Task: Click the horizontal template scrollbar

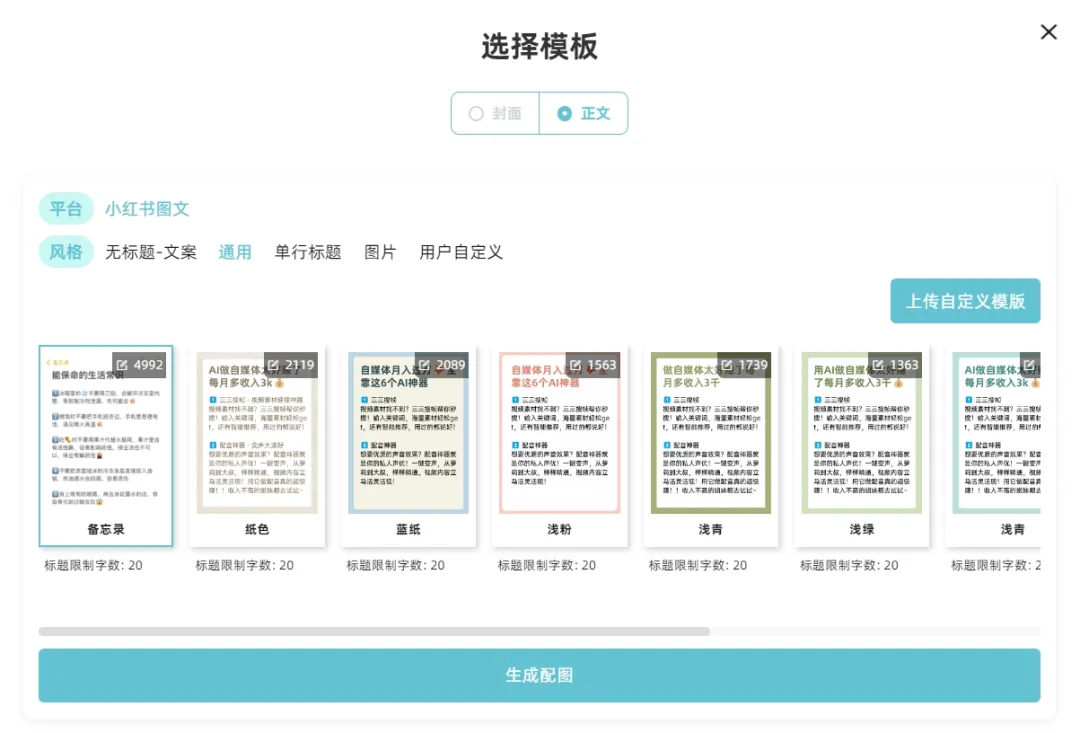Action: coord(374,631)
